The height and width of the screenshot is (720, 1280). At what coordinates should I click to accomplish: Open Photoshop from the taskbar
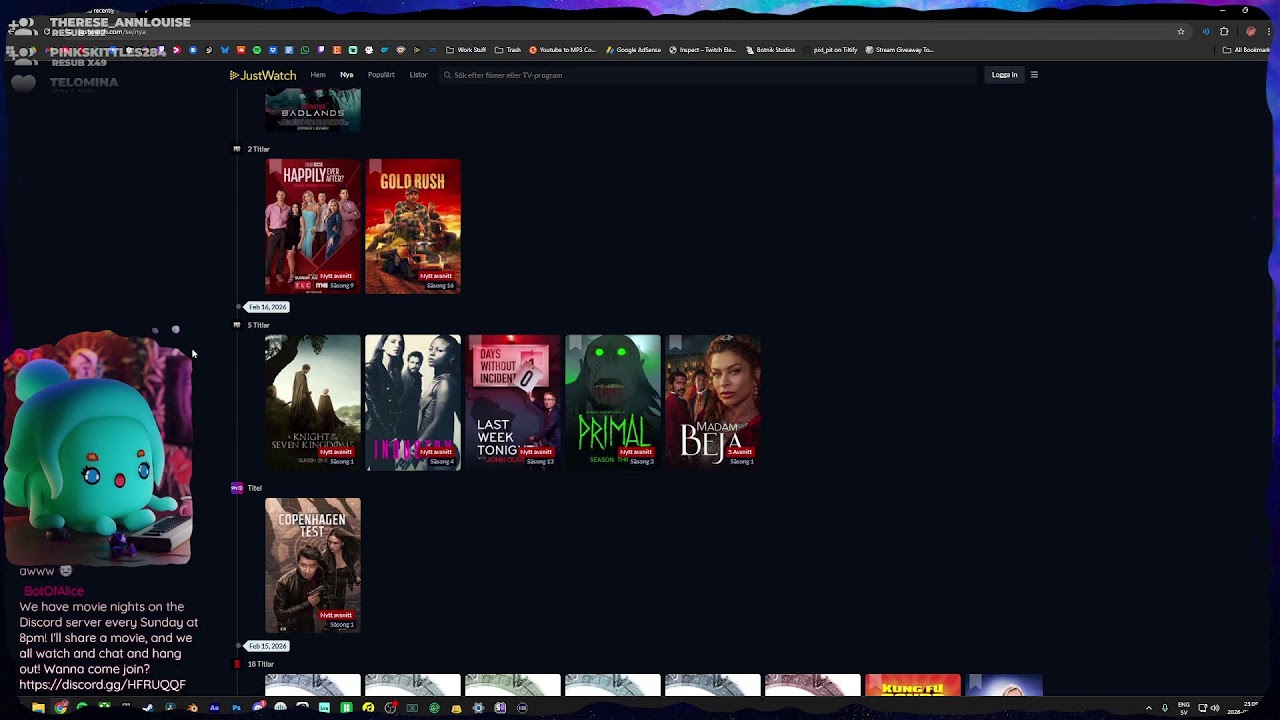[x=236, y=708]
